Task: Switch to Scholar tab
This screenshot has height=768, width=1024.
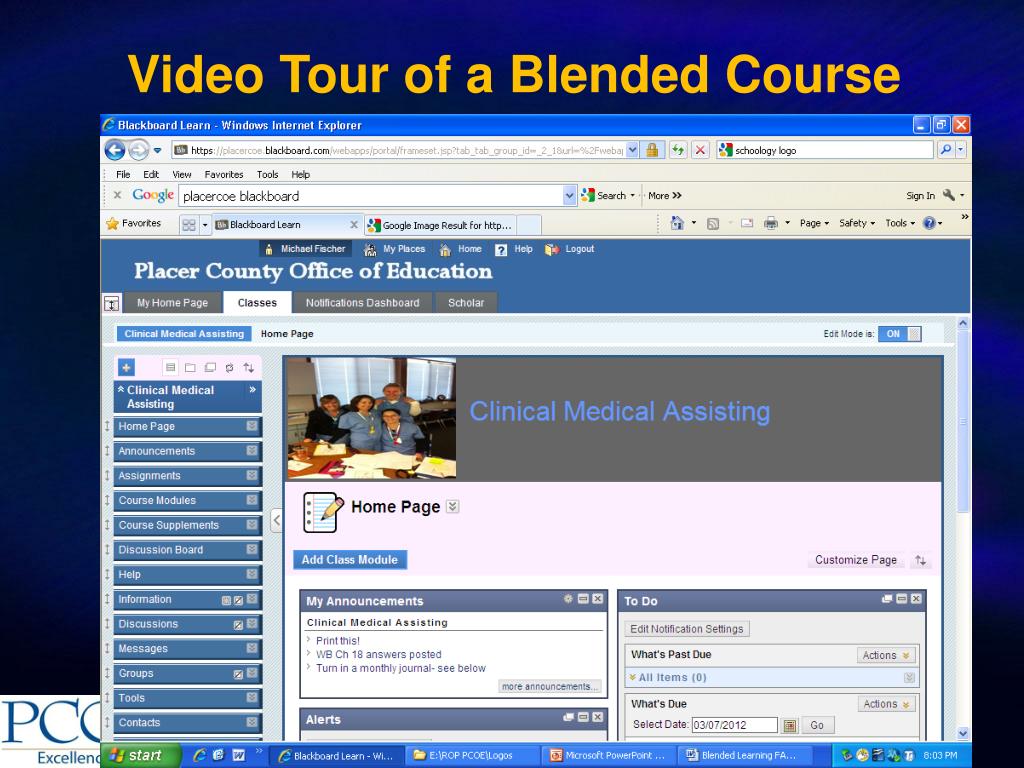Action: (466, 303)
